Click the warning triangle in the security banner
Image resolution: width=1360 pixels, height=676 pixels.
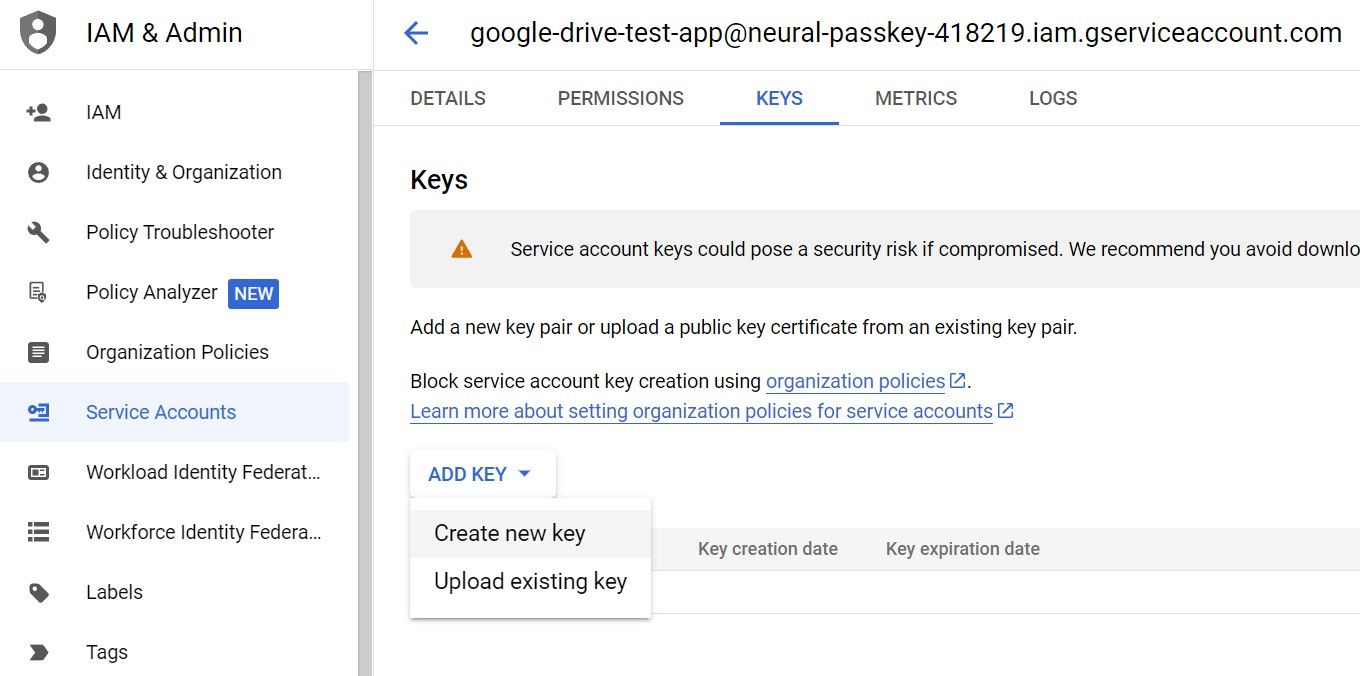tap(460, 249)
